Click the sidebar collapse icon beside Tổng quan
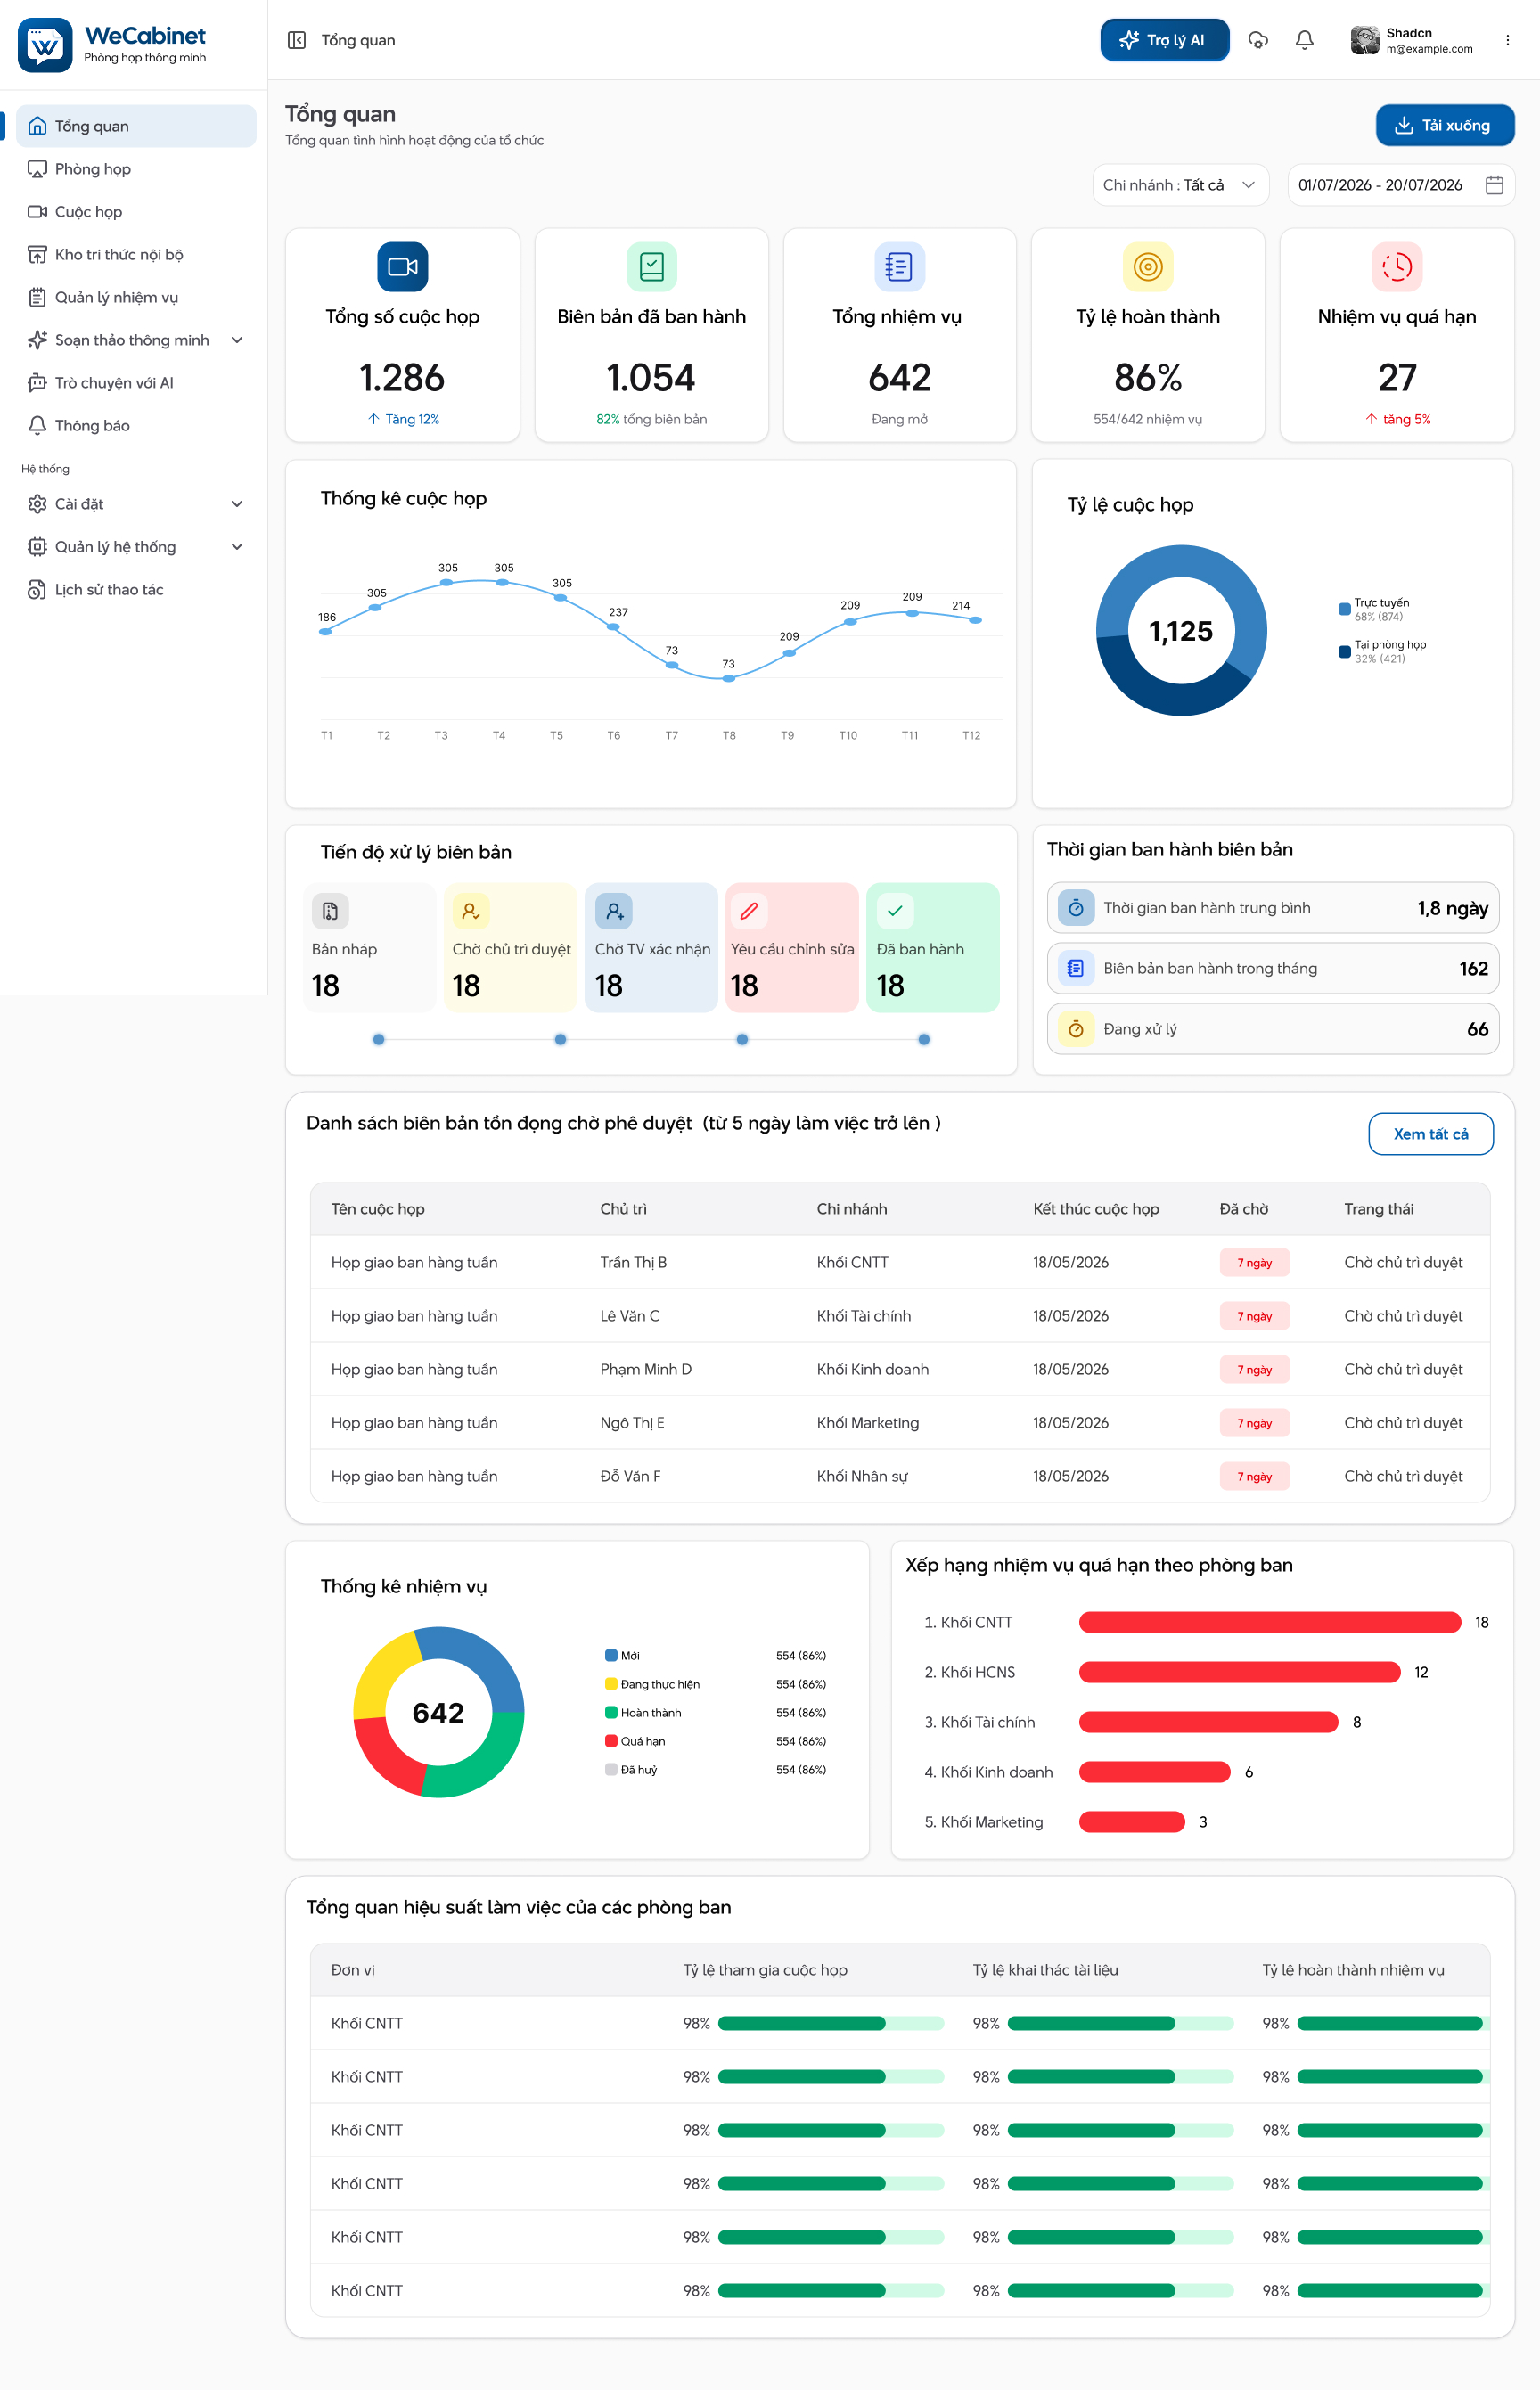The width and height of the screenshot is (1540, 2390). click(x=296, y=40)
